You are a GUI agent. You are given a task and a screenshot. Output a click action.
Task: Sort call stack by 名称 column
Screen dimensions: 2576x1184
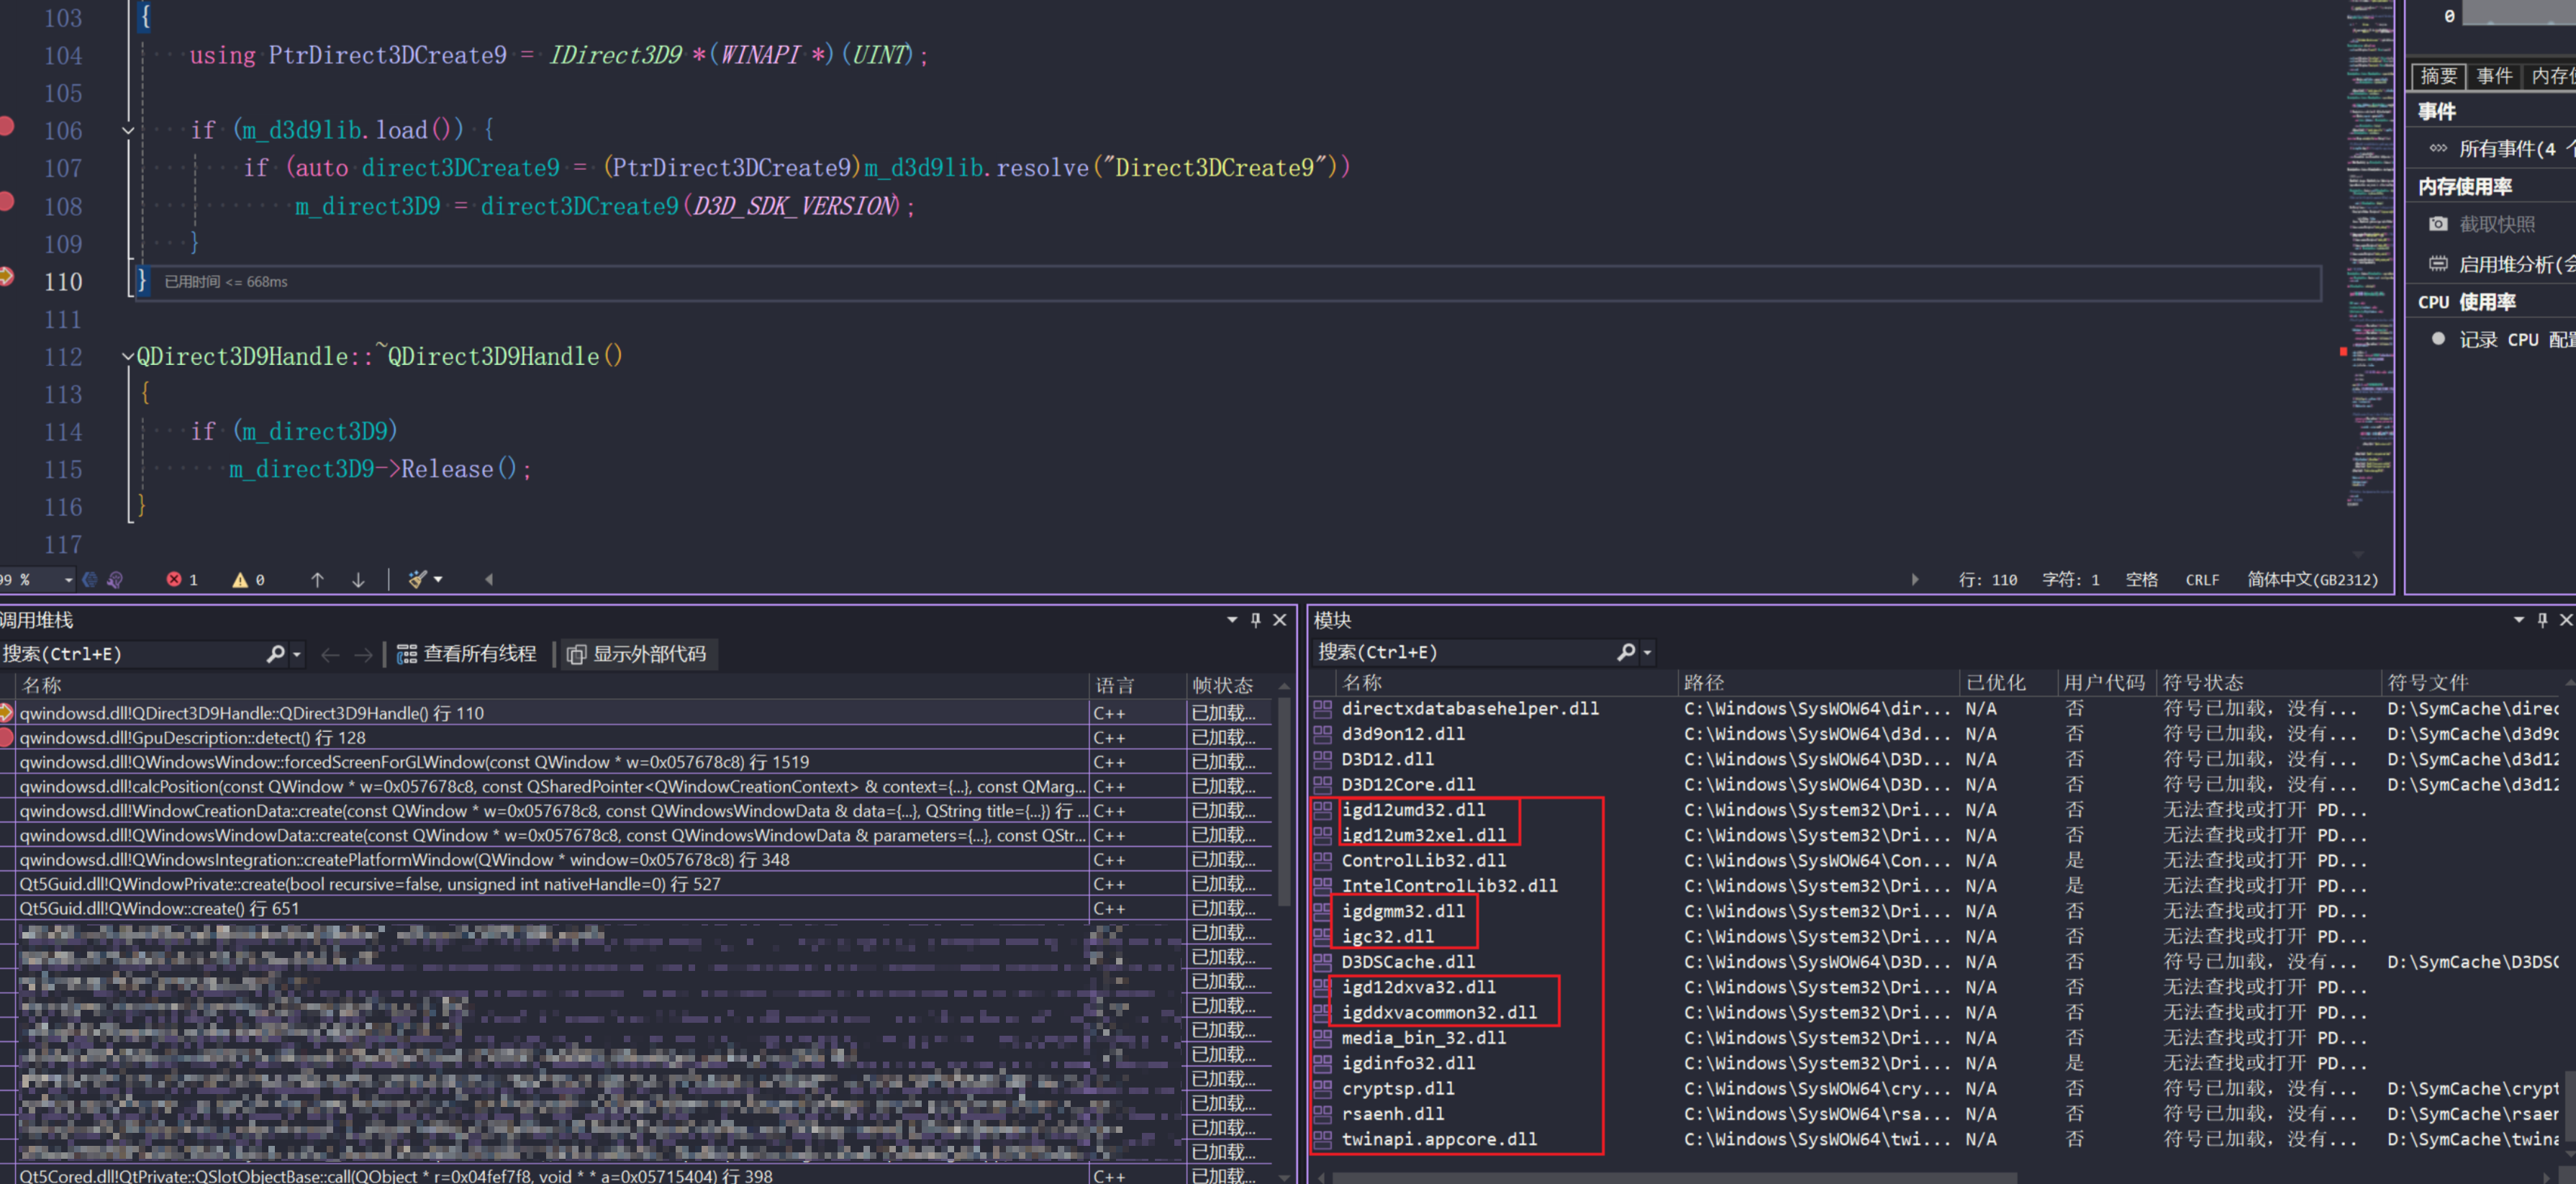[x=552, y=685]
